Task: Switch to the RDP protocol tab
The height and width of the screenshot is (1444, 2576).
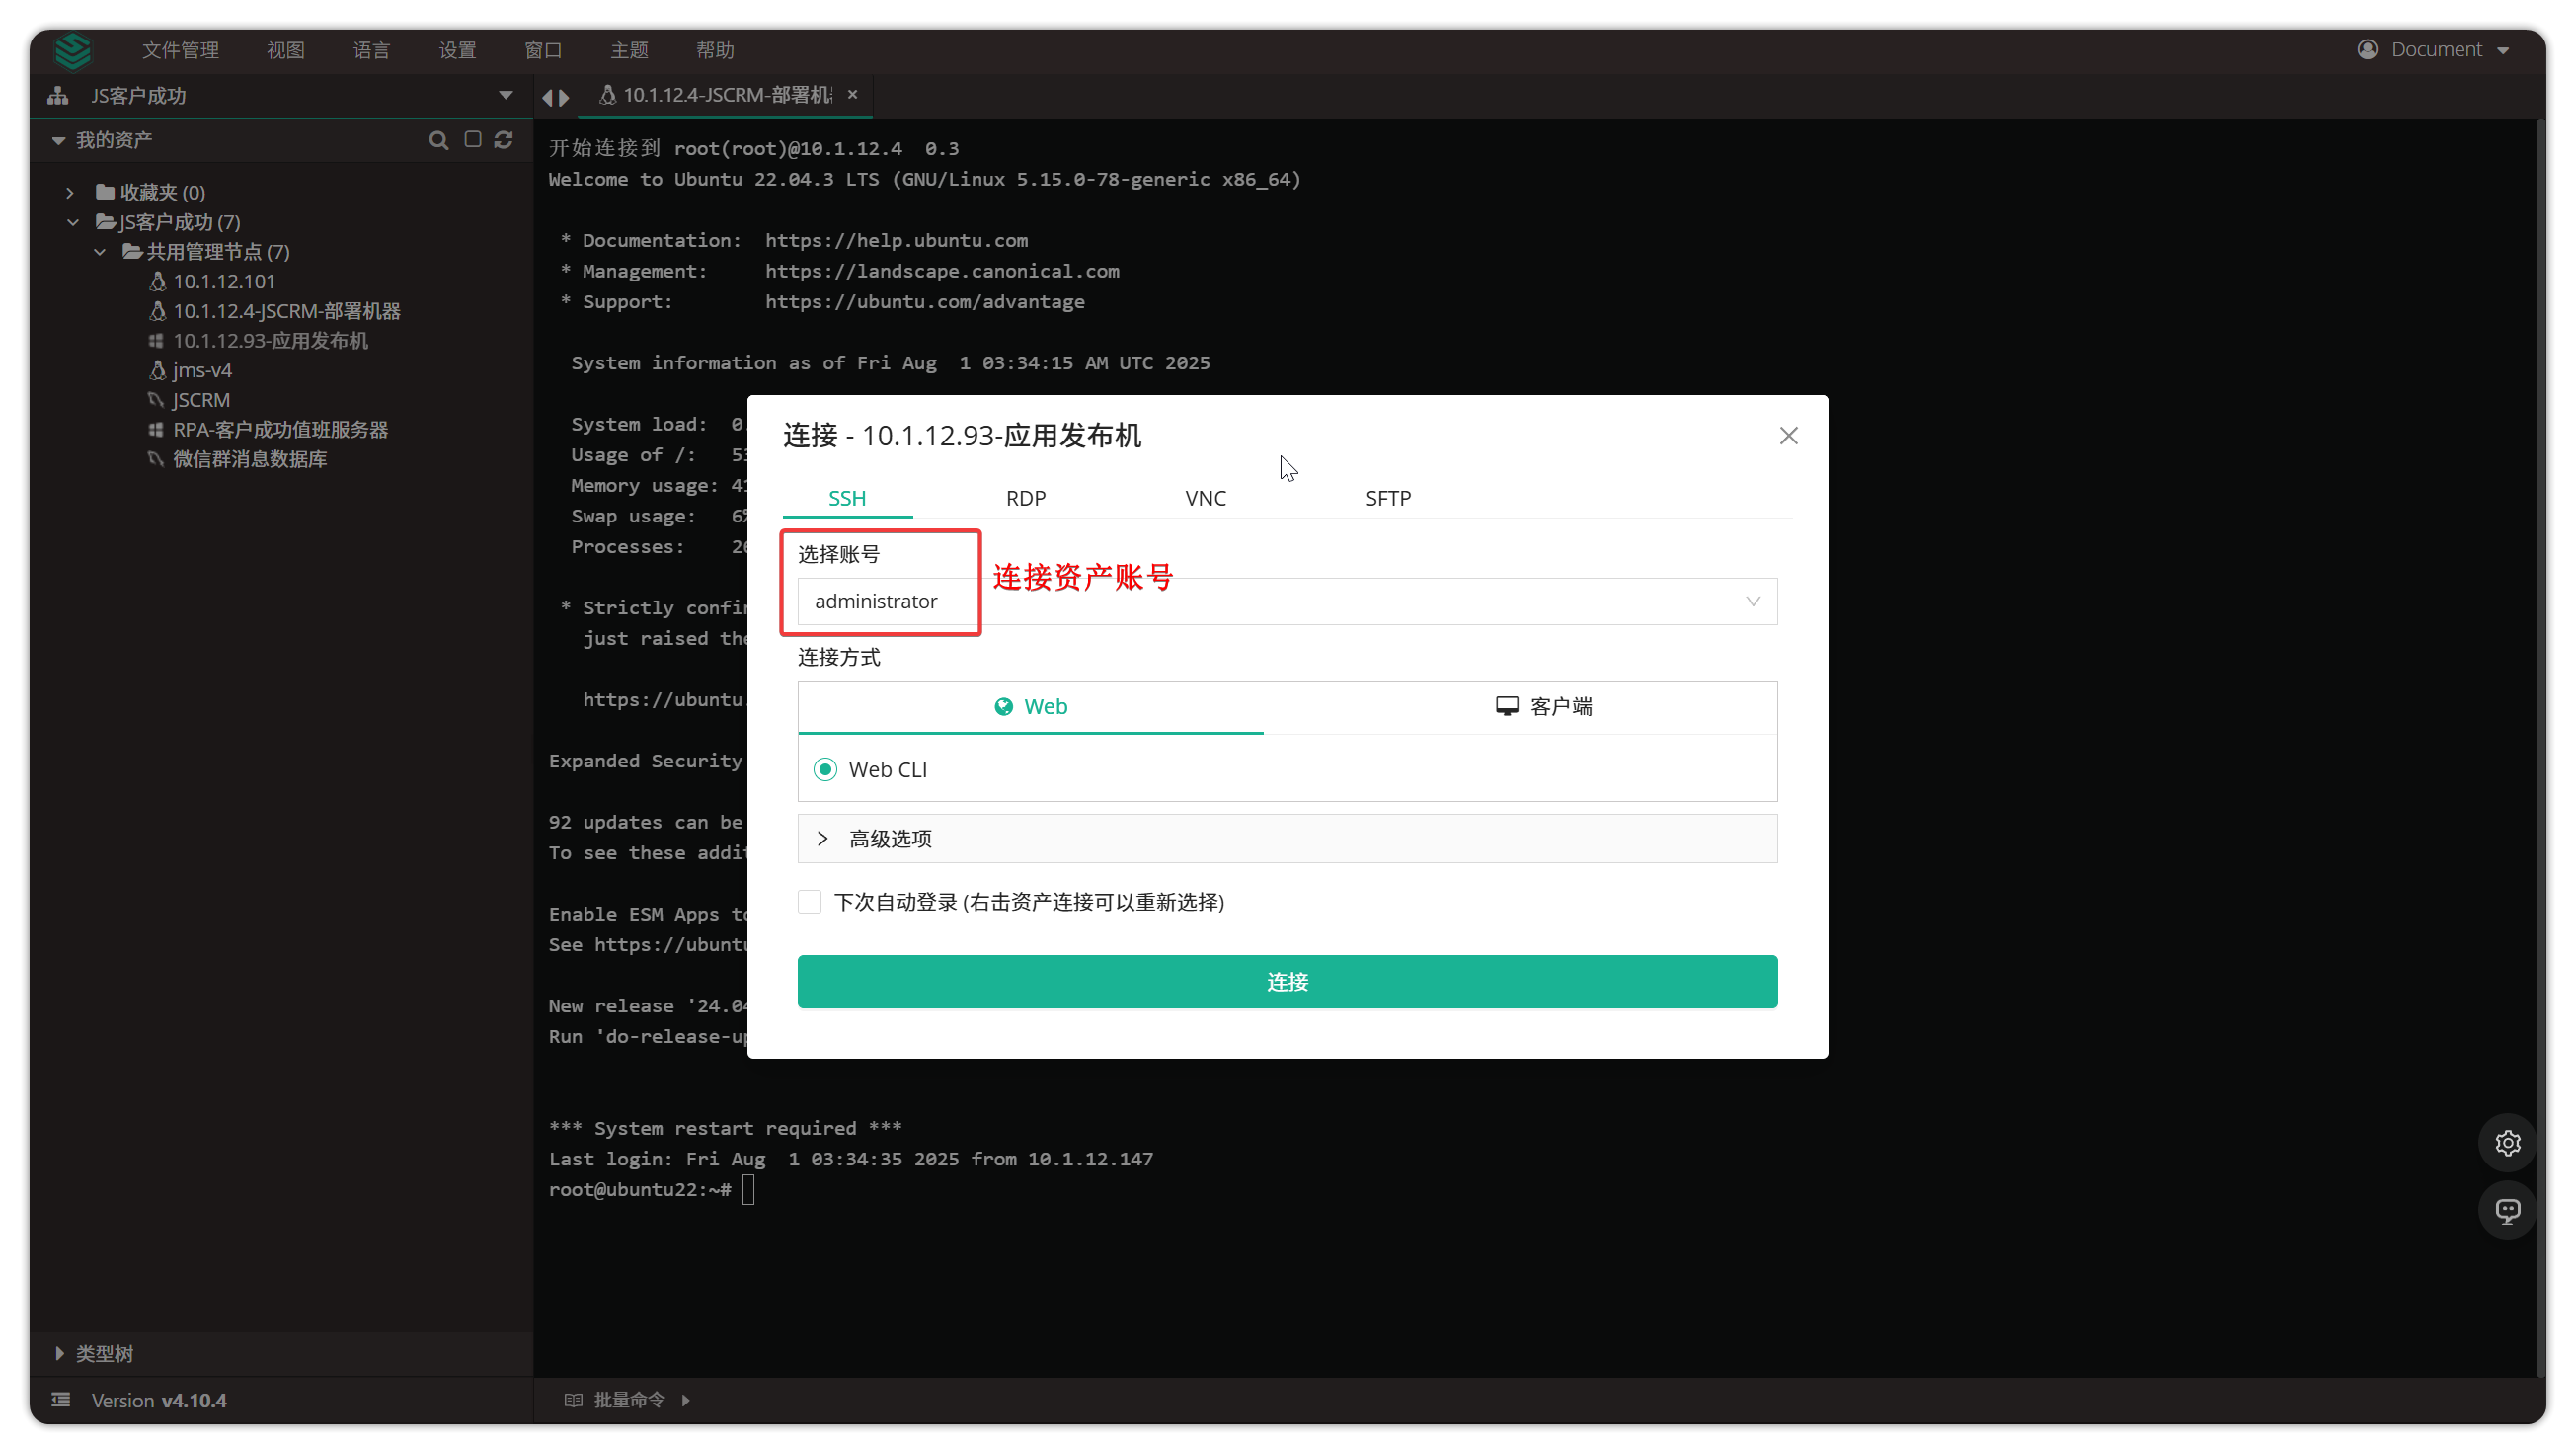Action: (x=1025, y=498)
